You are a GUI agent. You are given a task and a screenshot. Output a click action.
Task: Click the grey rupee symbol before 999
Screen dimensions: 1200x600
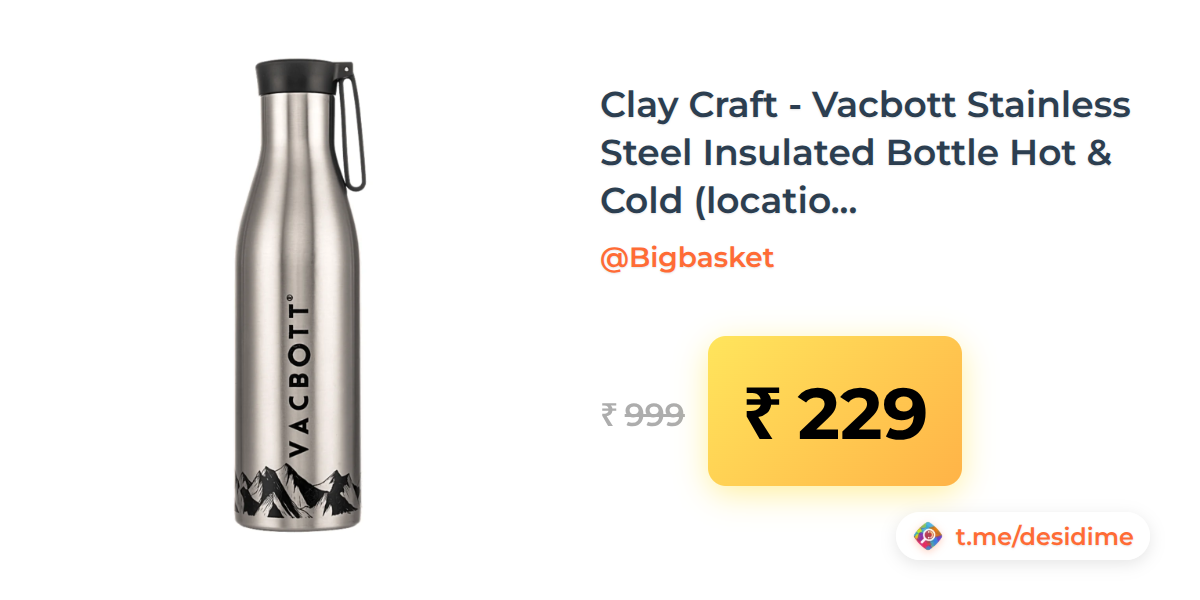click(x=608, y=414)
